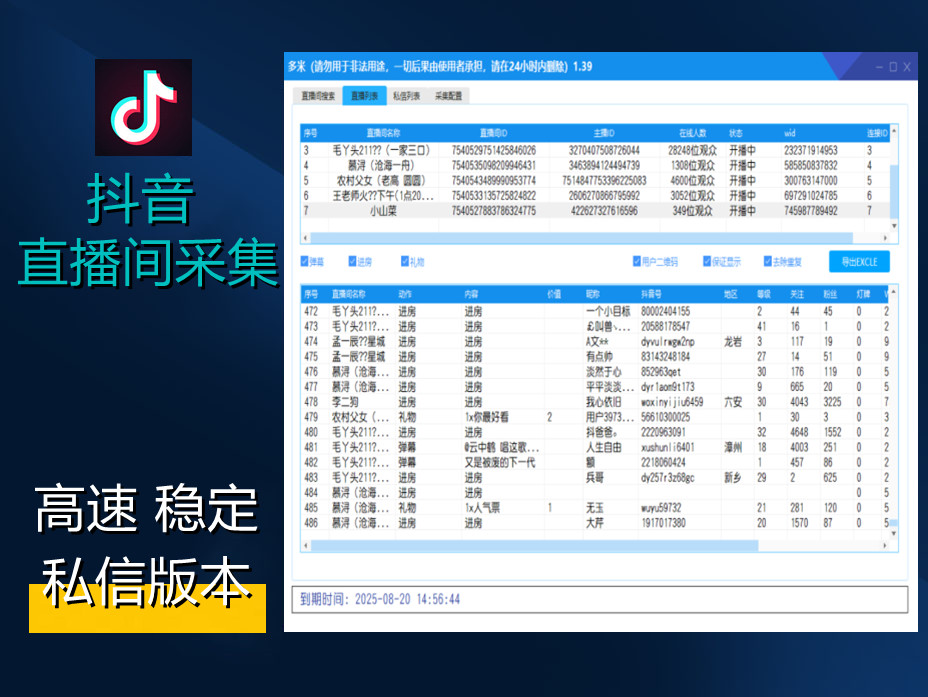Switch to the 私信列表 tab
928x697 pixels.
(407, 96)
